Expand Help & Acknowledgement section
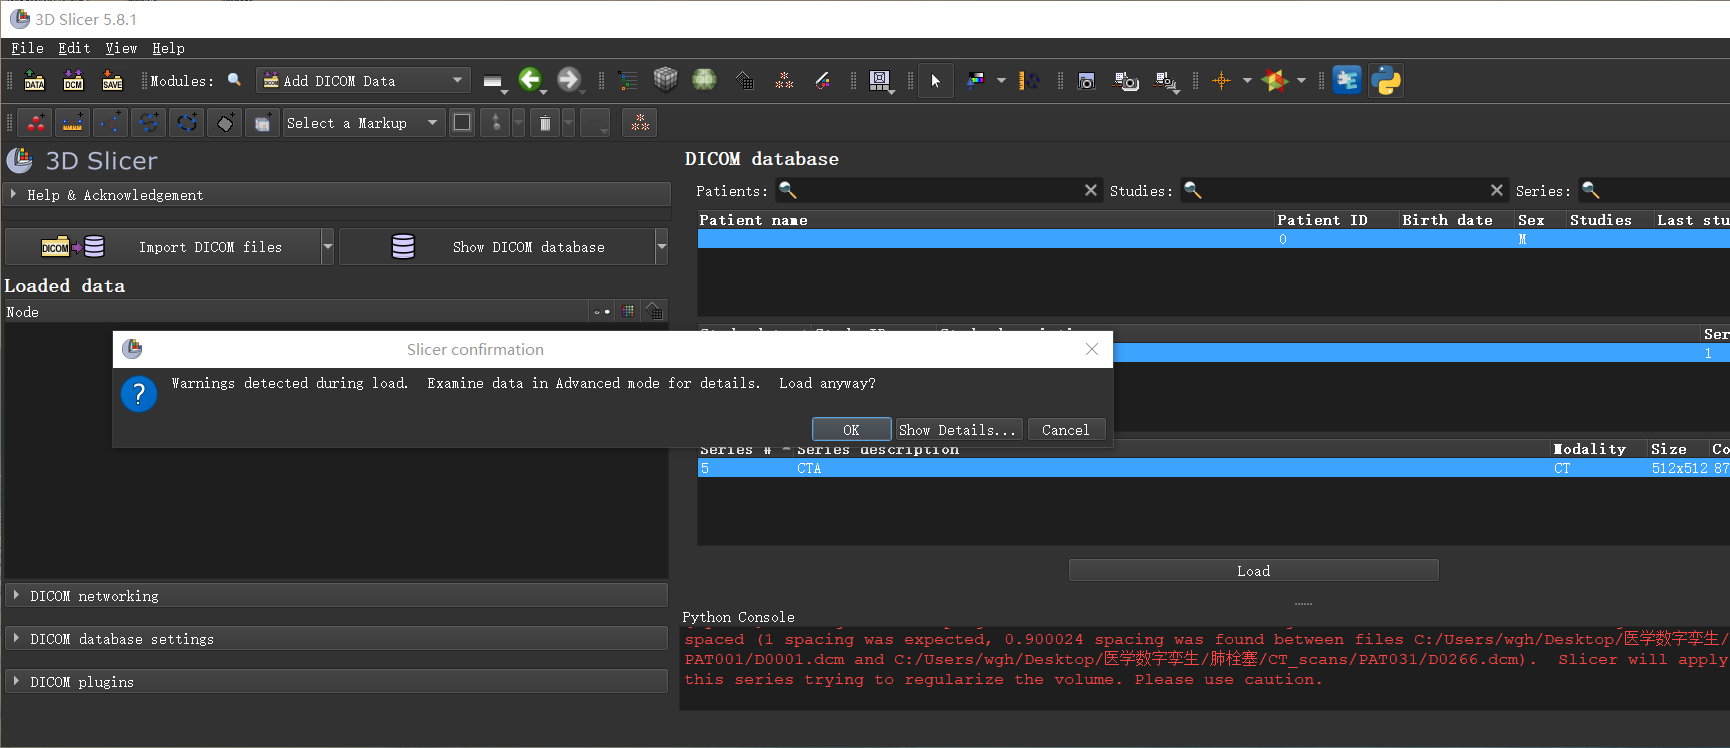1730x748 pixels. [338, 195]
